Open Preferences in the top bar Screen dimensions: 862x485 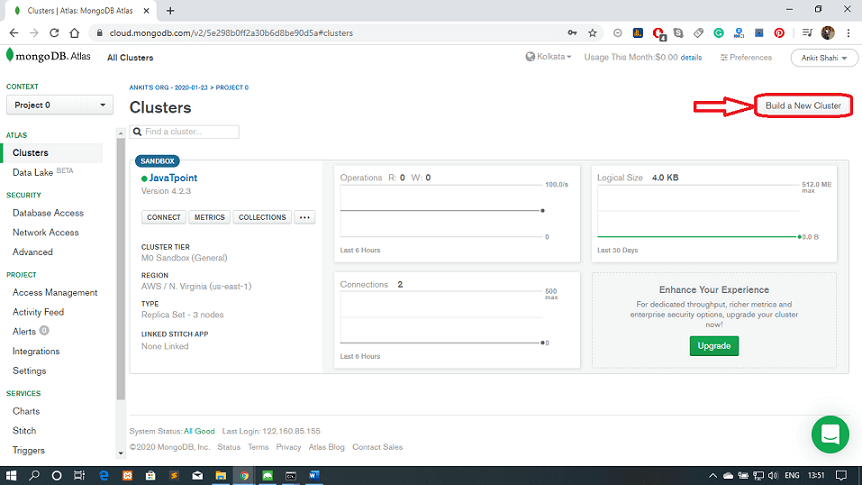[746, 57]
